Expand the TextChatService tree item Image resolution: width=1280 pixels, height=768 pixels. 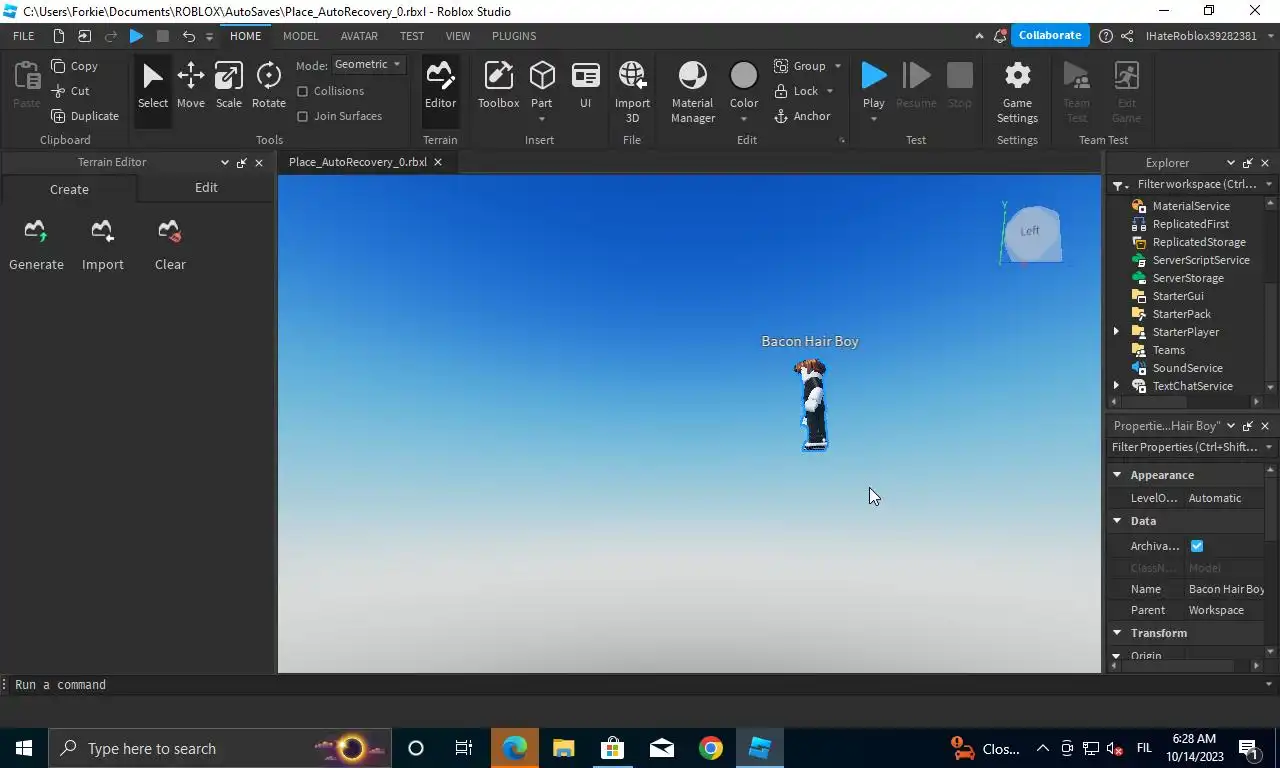[x=1116, y=386]
